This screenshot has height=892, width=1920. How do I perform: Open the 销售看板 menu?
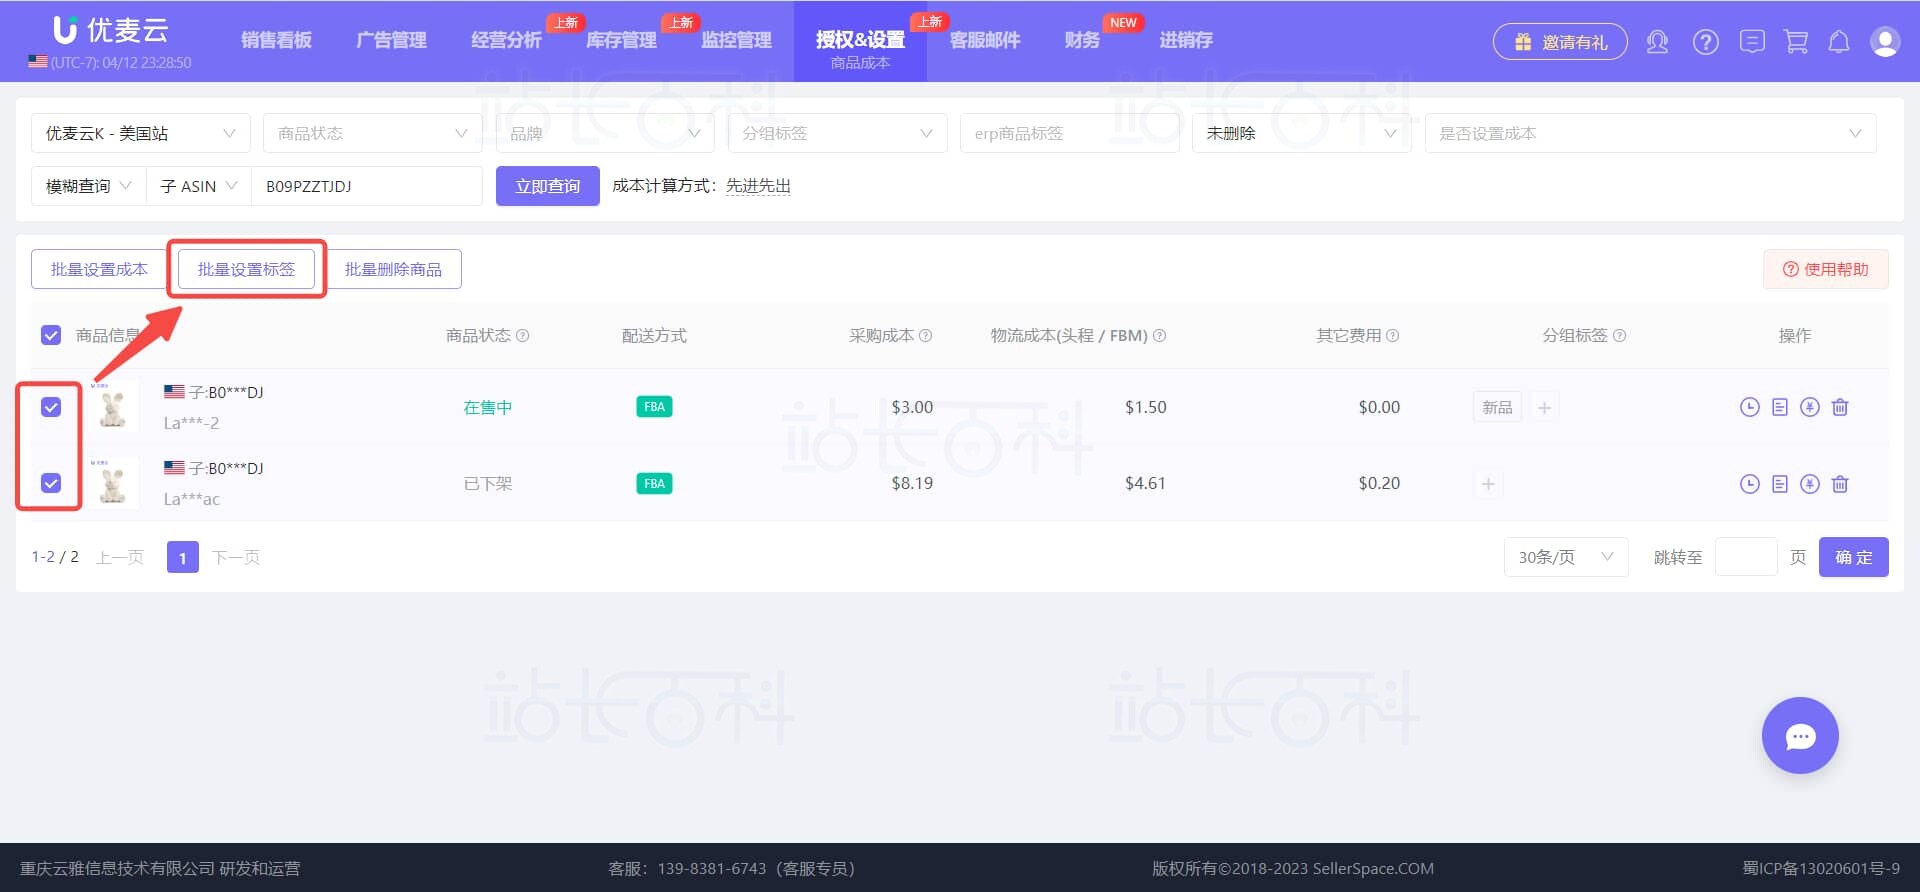(x=276, y=40)
